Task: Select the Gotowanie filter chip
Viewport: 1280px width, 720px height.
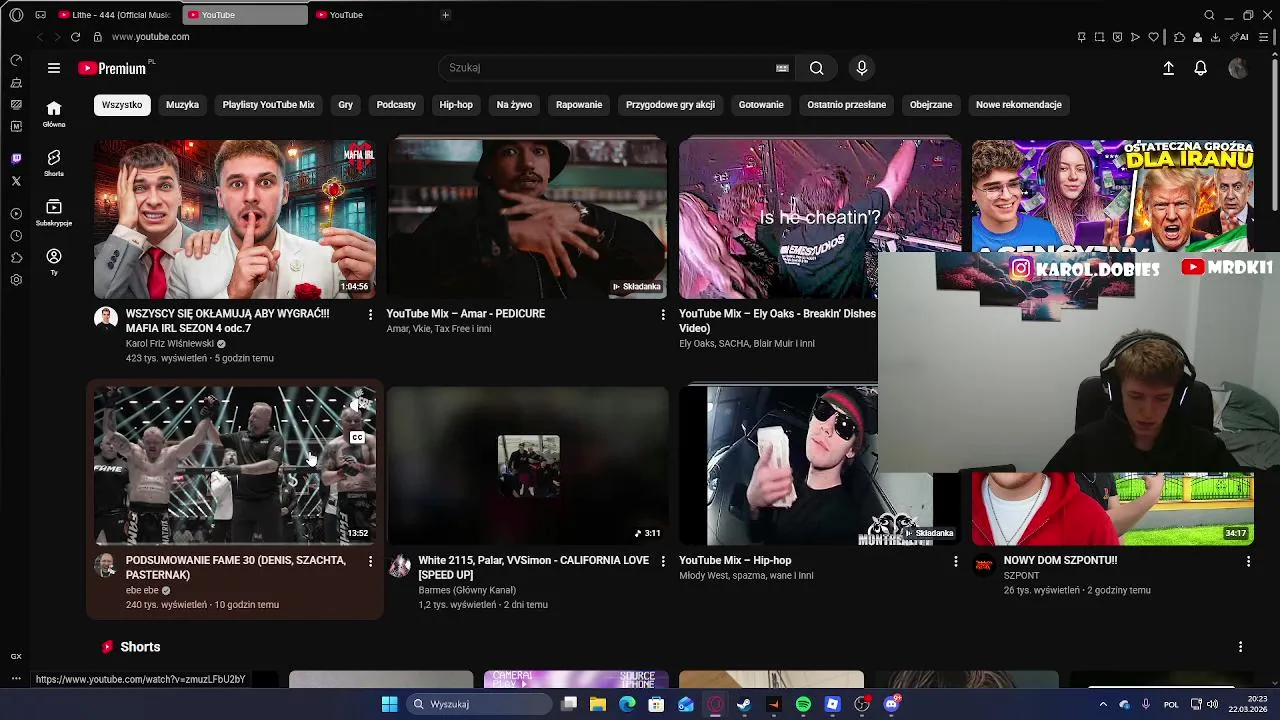Action: [x=761, y=105]
